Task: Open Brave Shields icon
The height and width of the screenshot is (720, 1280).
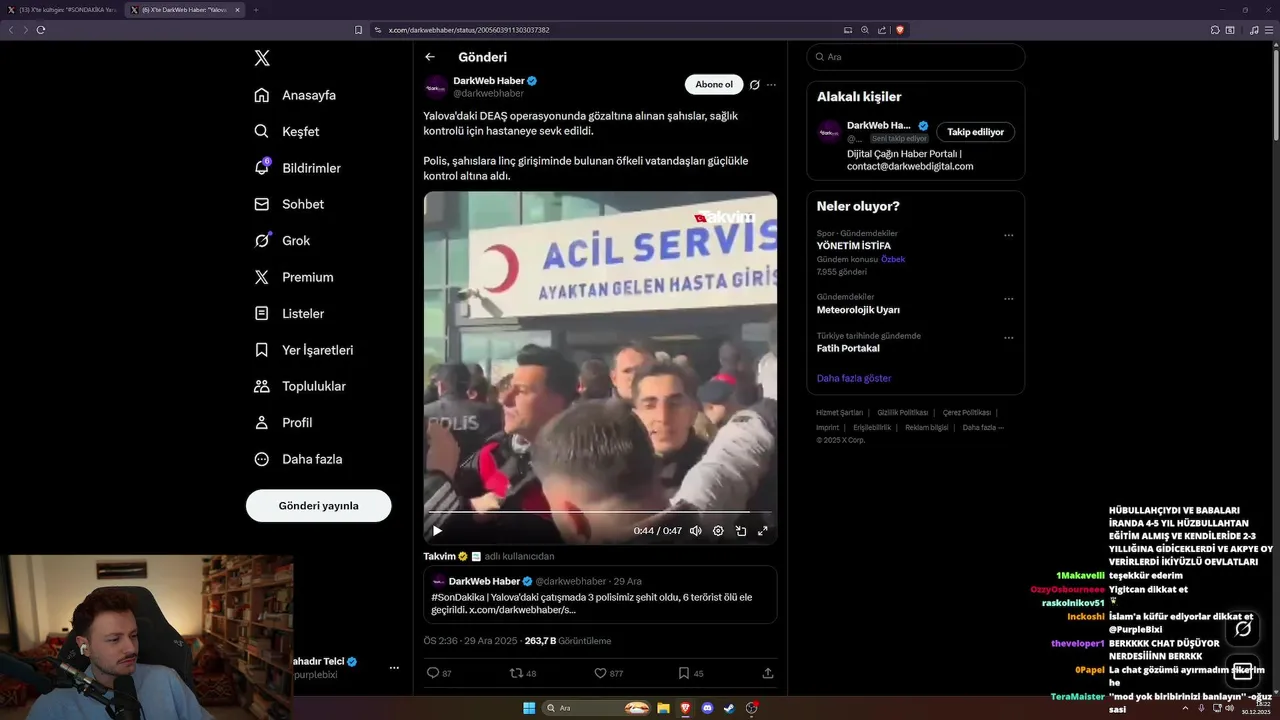Action: [x=900, y=30]
